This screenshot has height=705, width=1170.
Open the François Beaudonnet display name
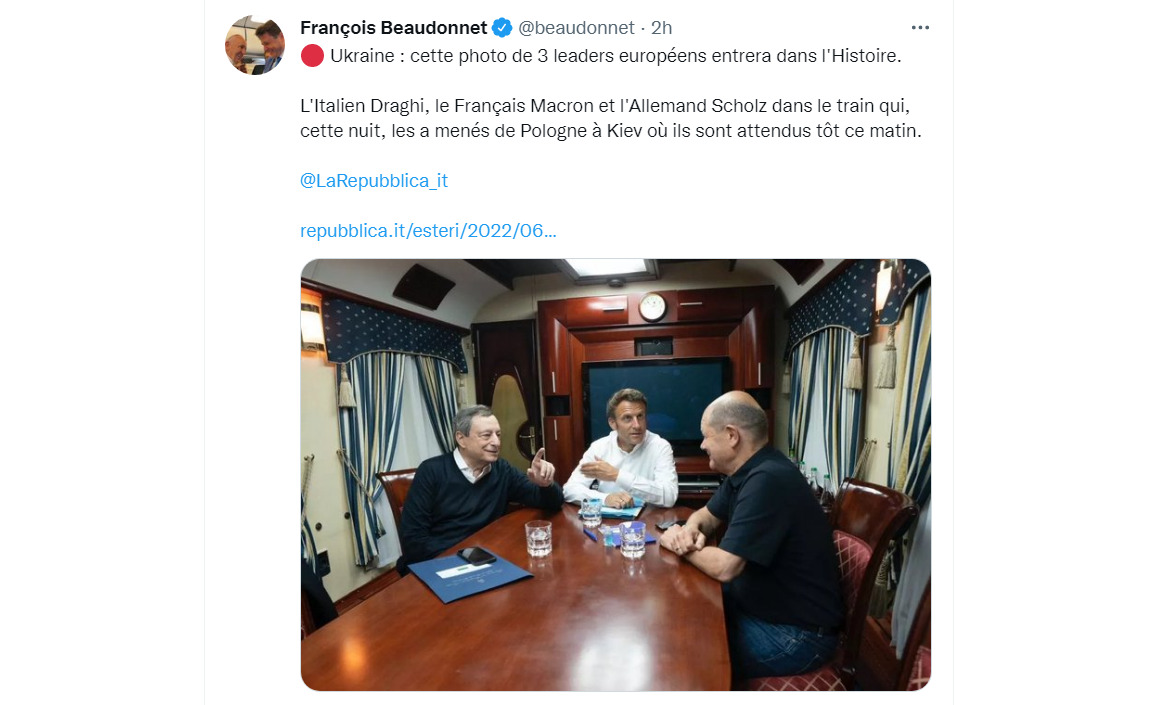[393, 28]
